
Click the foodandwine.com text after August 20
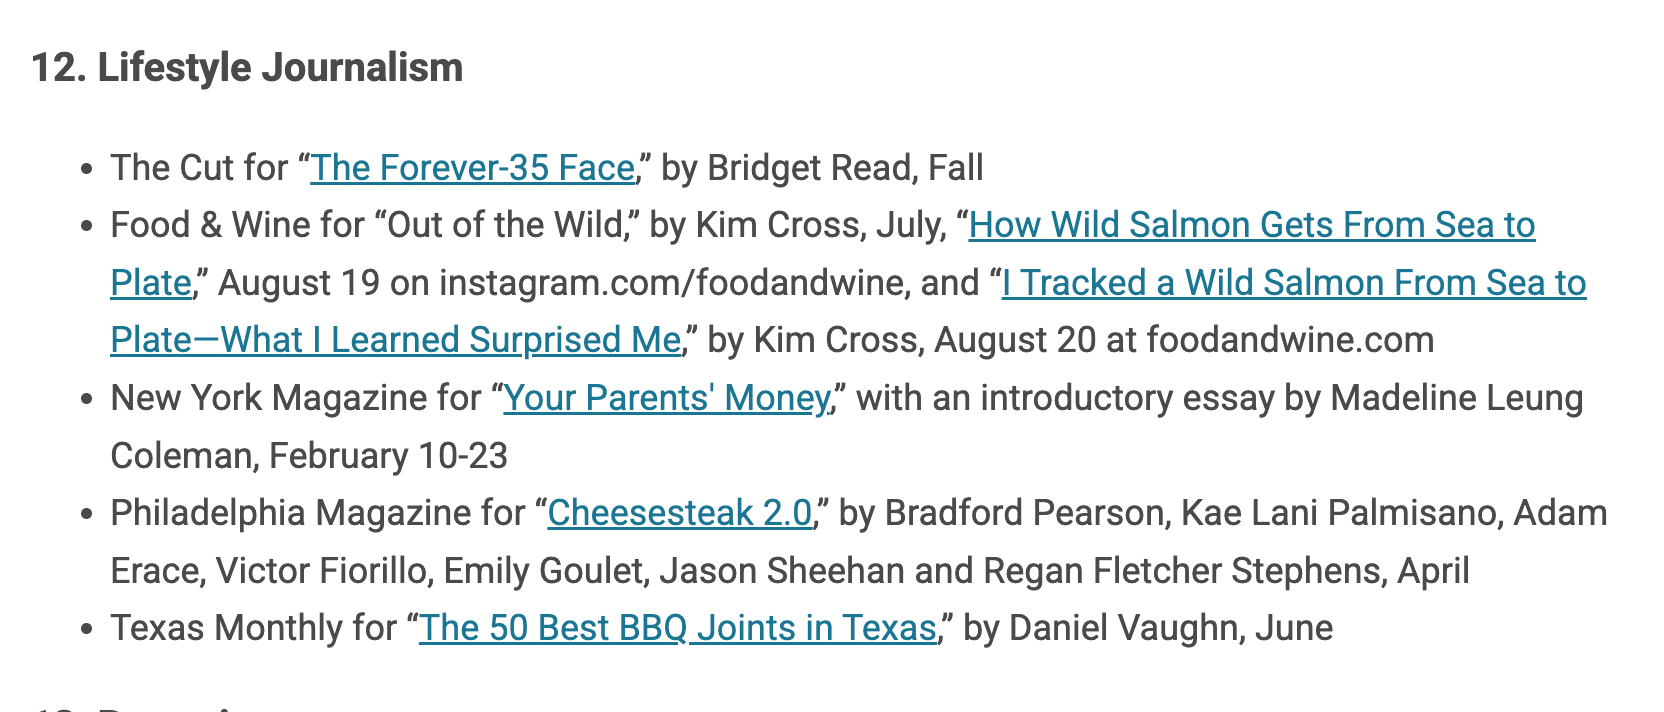(1289, 341)
